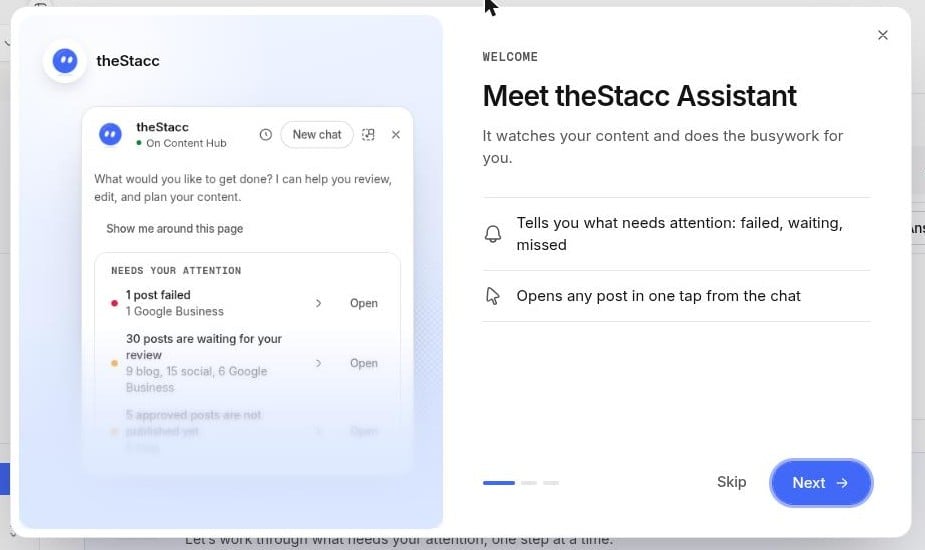The image size is (925, 550).
Task: Select the second progress step indicator
Action: click(x=529, y=483)
